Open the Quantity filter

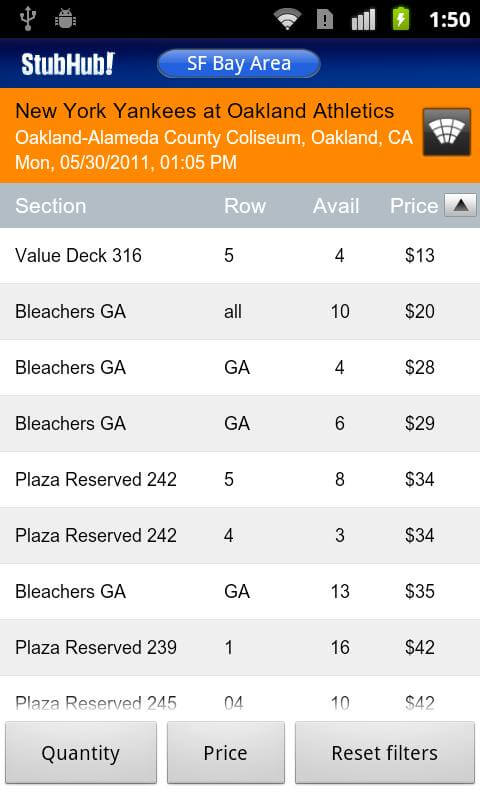(x=81, y=753)
